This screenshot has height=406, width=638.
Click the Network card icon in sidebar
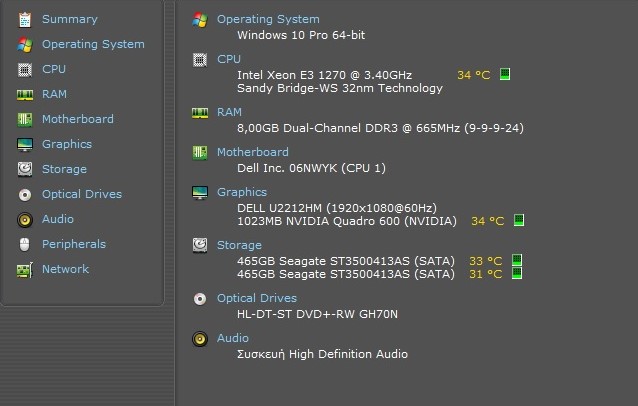click(x=24, y=270)
